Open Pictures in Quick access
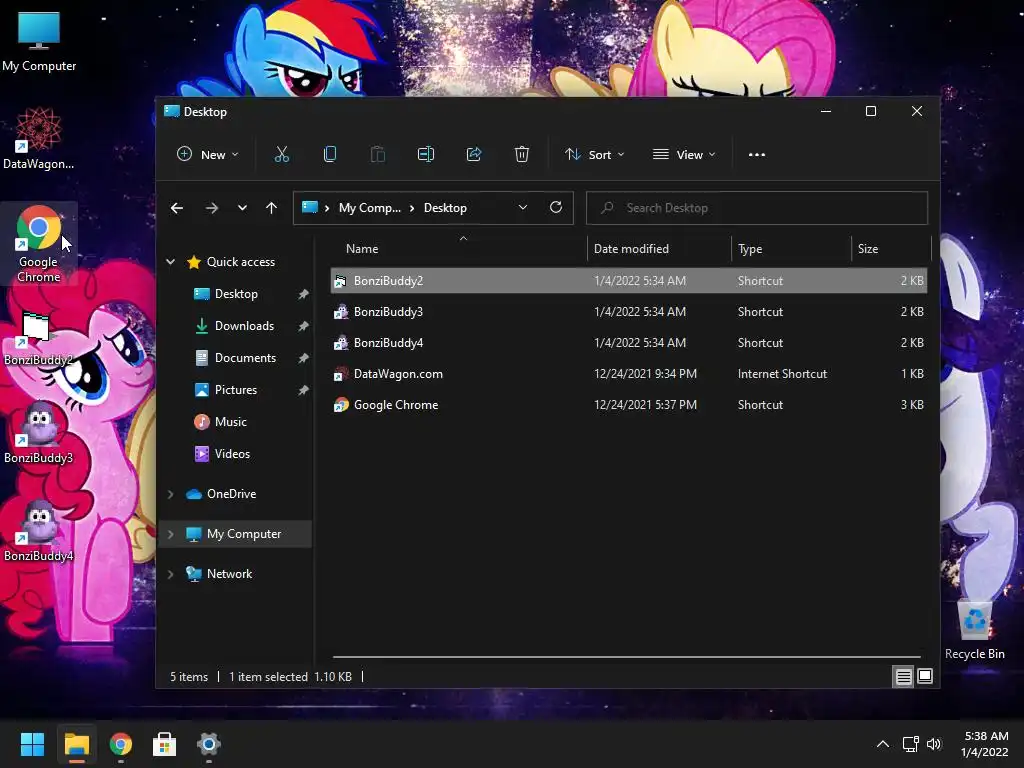Screen dimensions: 1024x768 [x=235, y=390]
